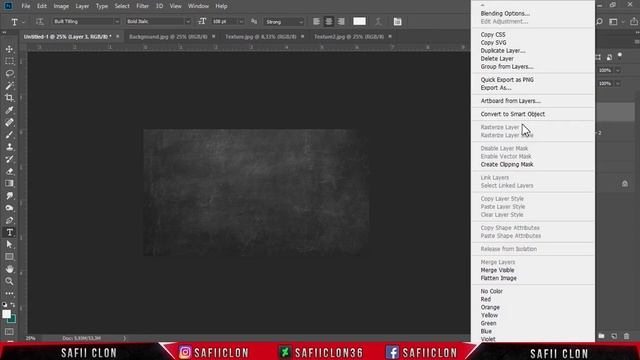This screenshot has width=640, height=360.
Task: Align text right
Action: (341, 22)
